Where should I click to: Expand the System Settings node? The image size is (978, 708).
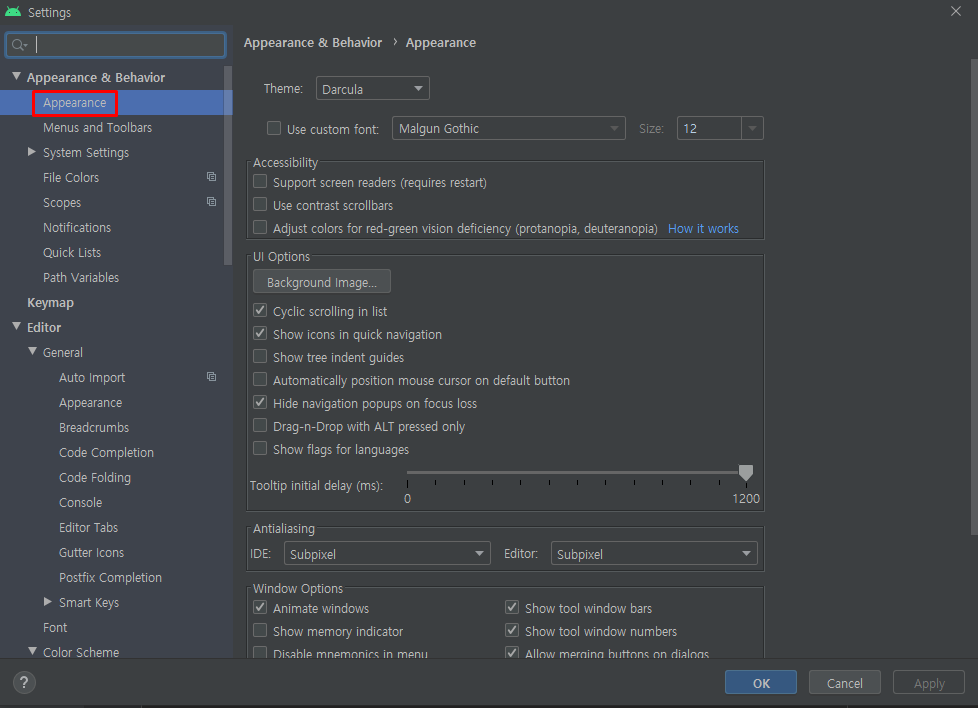[32, 152]
